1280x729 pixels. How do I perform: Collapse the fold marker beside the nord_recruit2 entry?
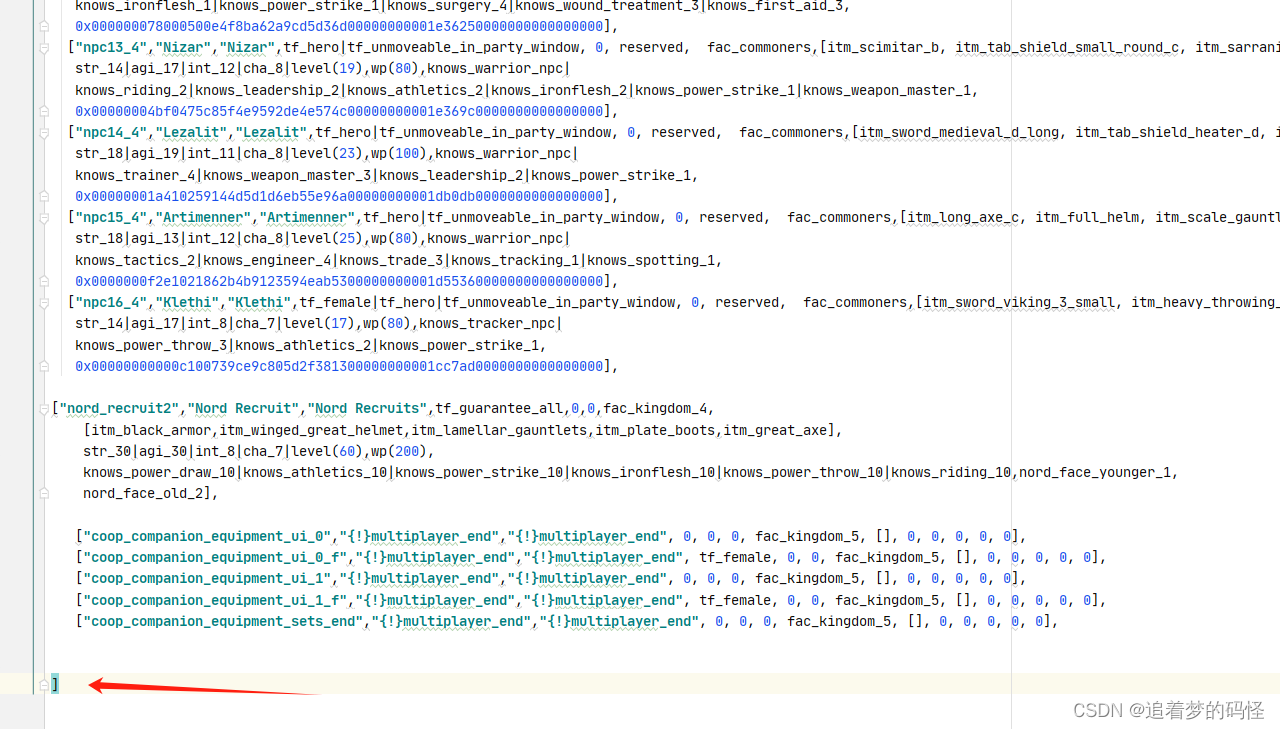tap(44, 408)
